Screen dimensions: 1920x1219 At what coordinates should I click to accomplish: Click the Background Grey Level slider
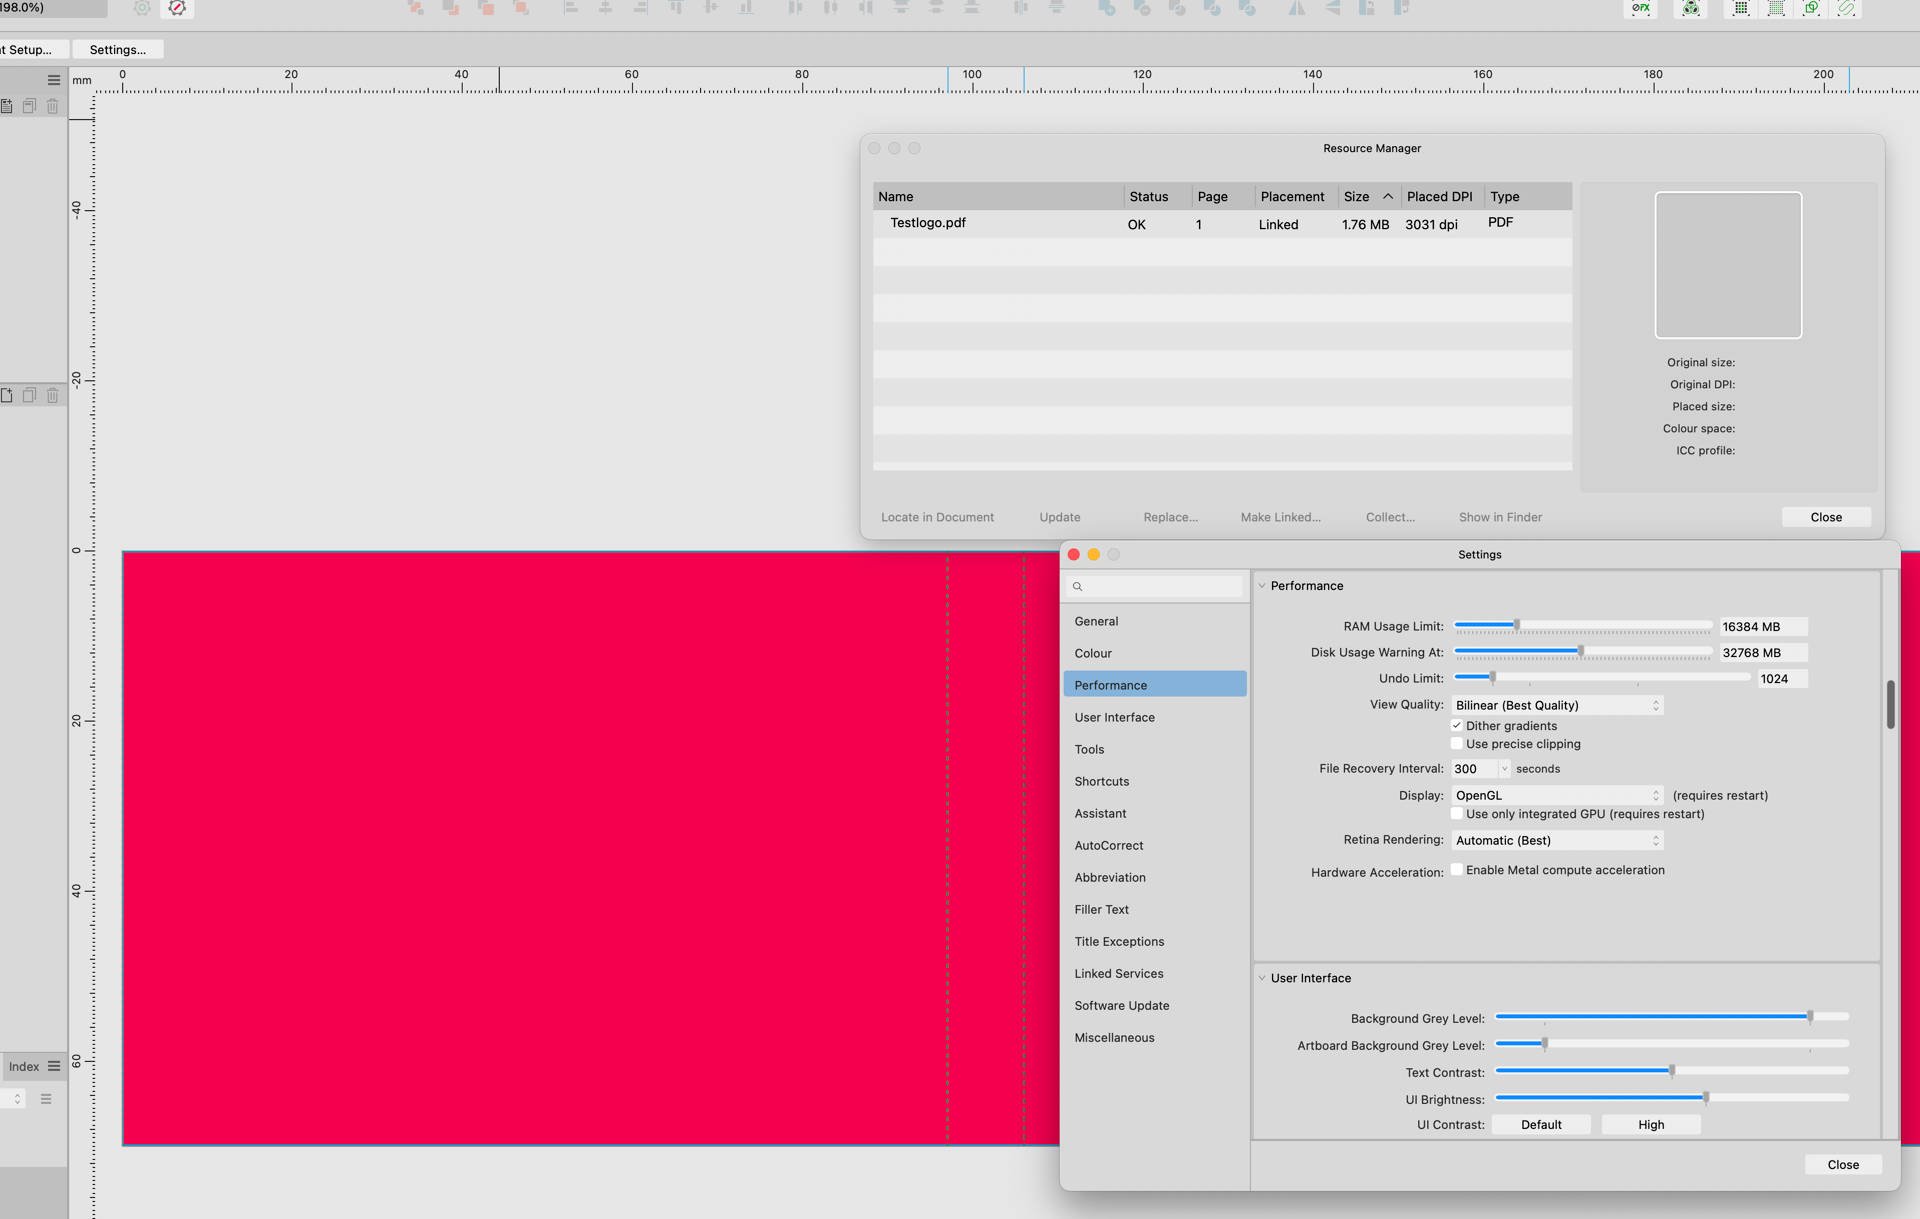click(x=1672, y=1017)
